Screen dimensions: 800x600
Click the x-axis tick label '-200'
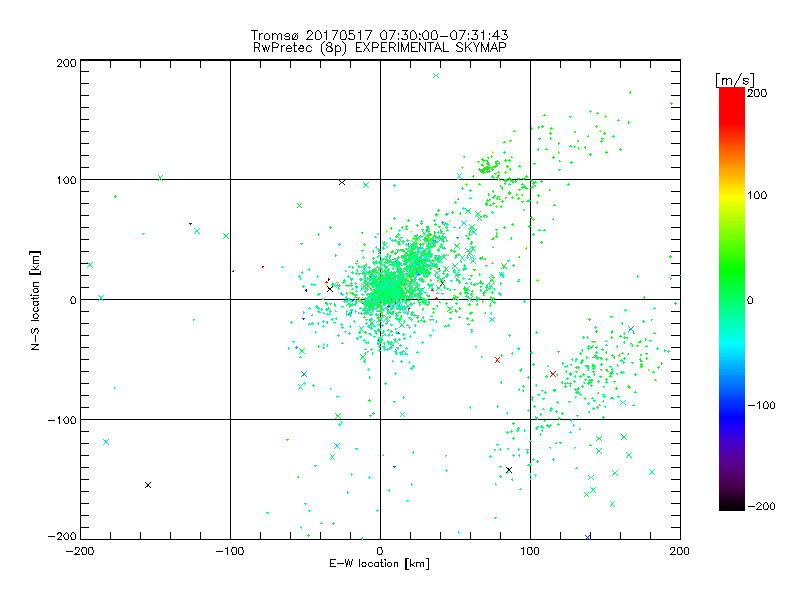click(x=80, y=551)
